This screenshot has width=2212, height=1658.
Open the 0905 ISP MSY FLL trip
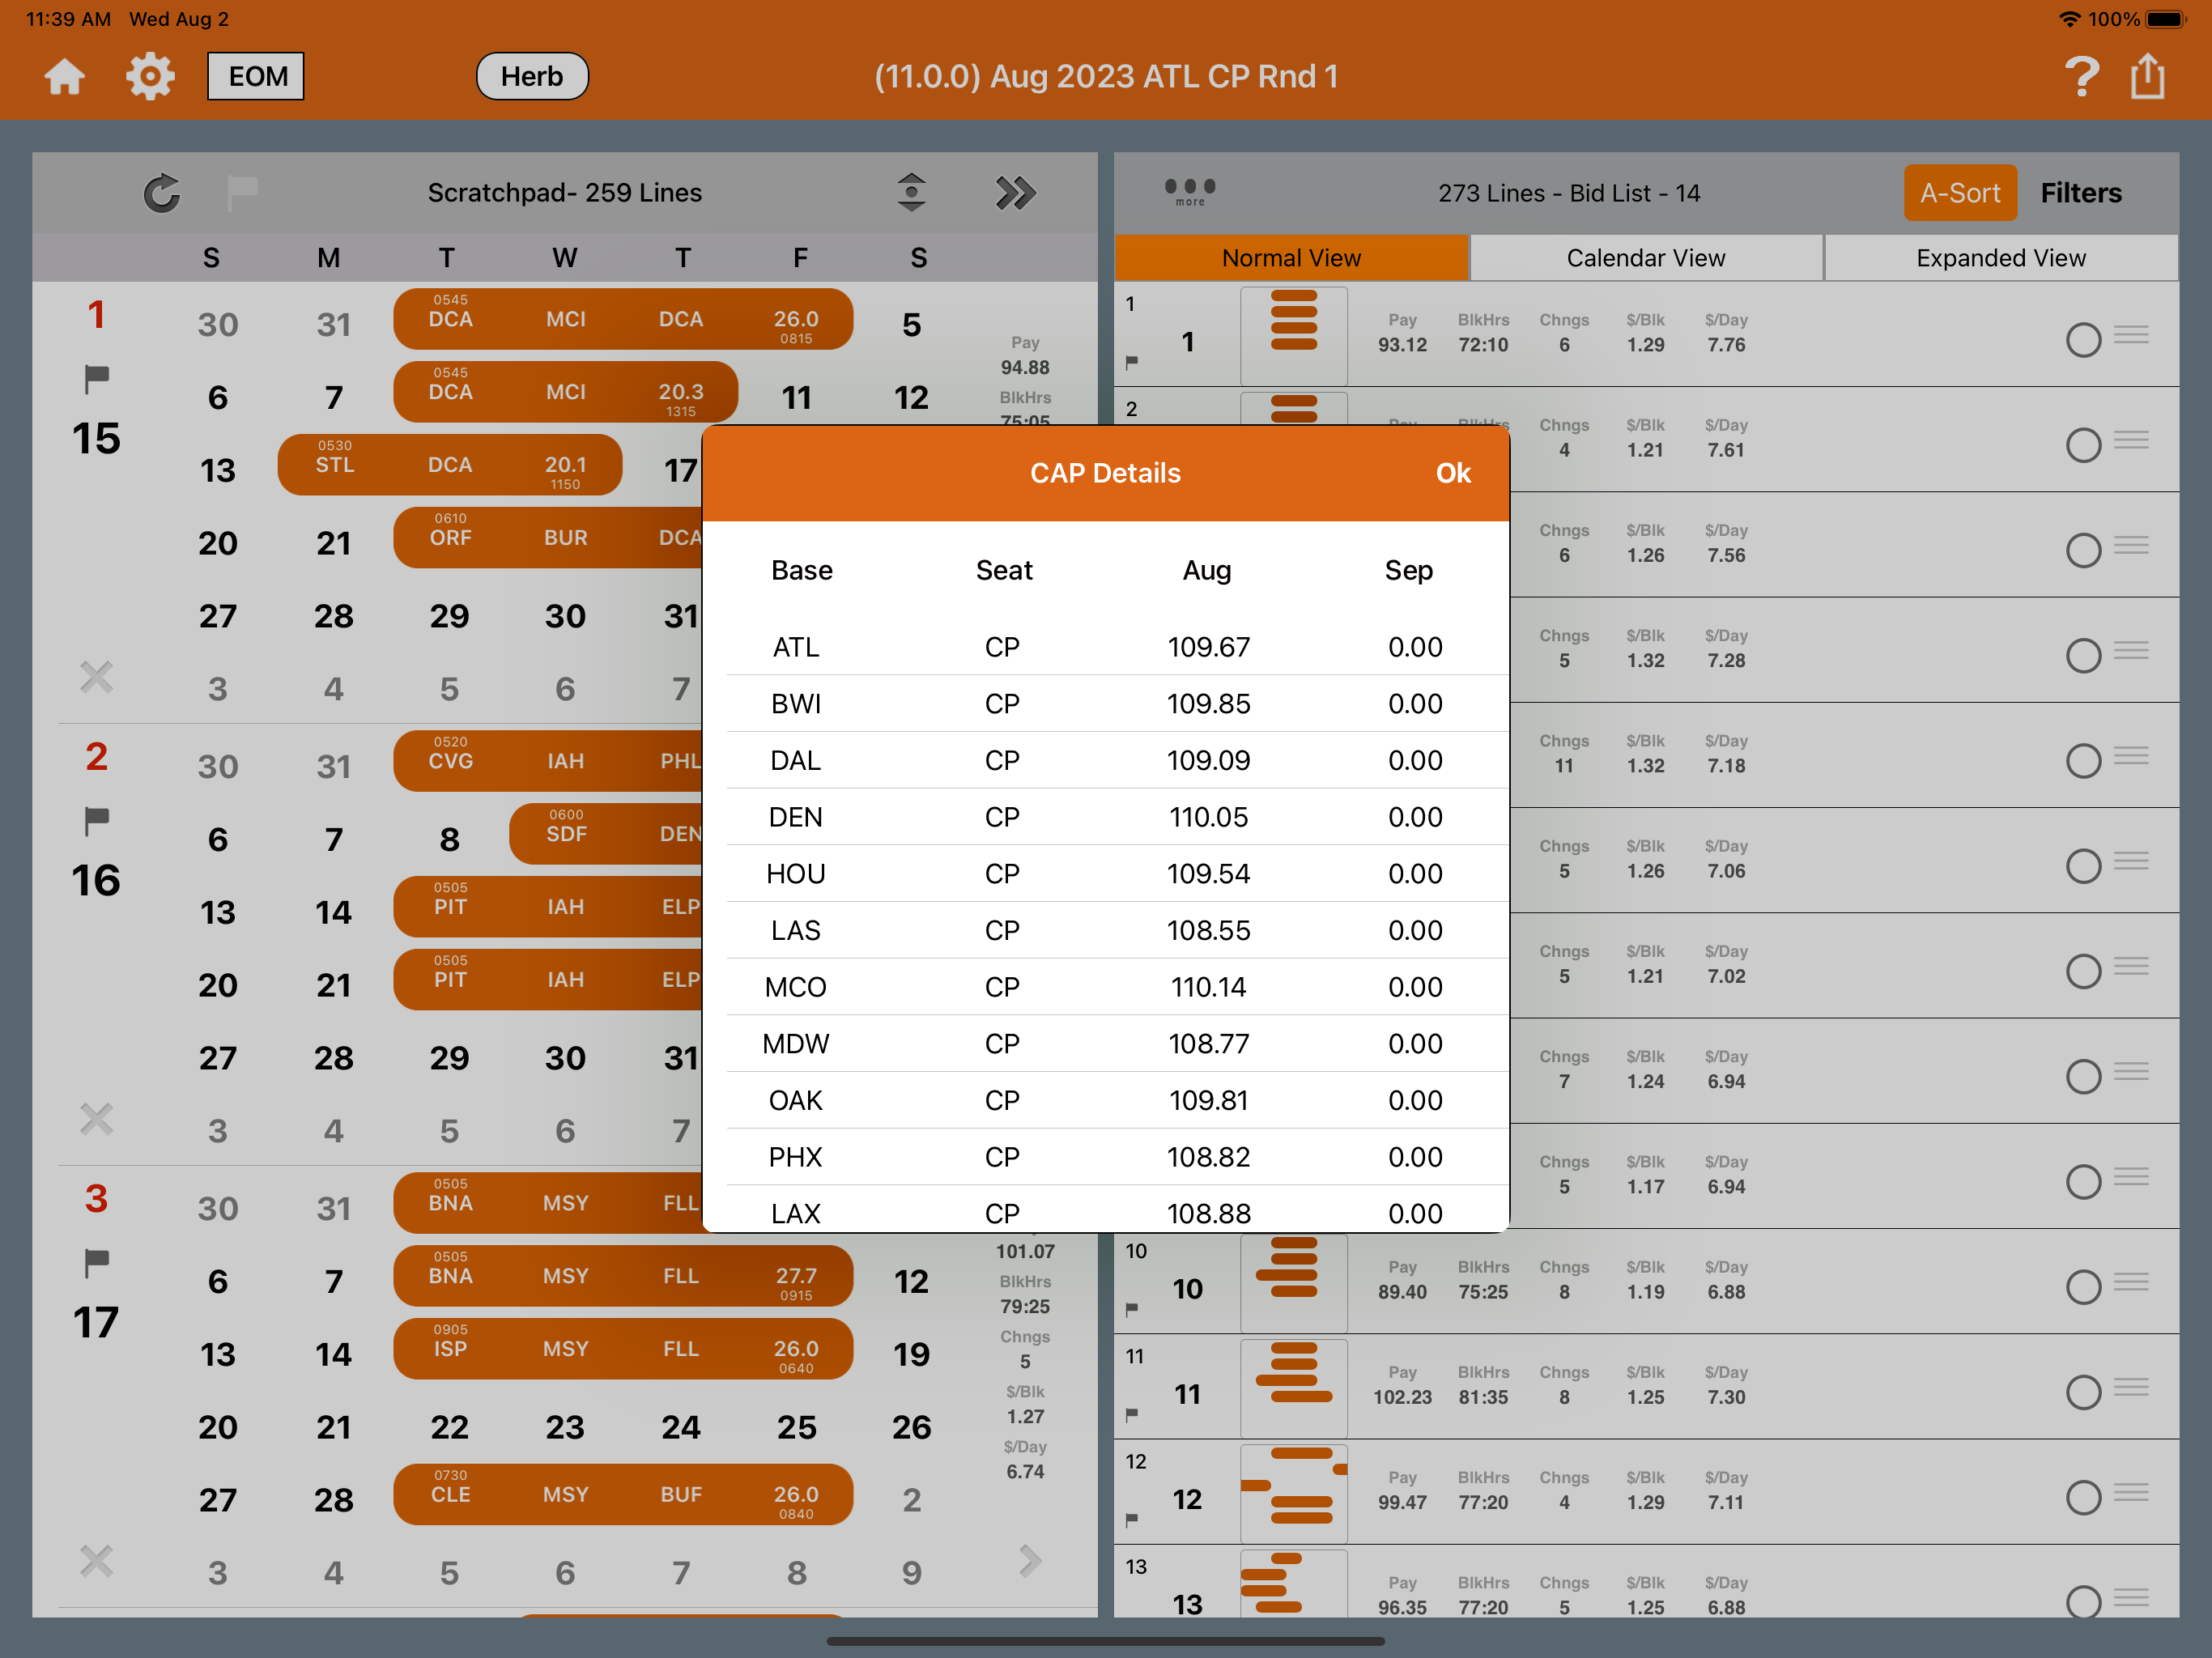click(623, 1348)
